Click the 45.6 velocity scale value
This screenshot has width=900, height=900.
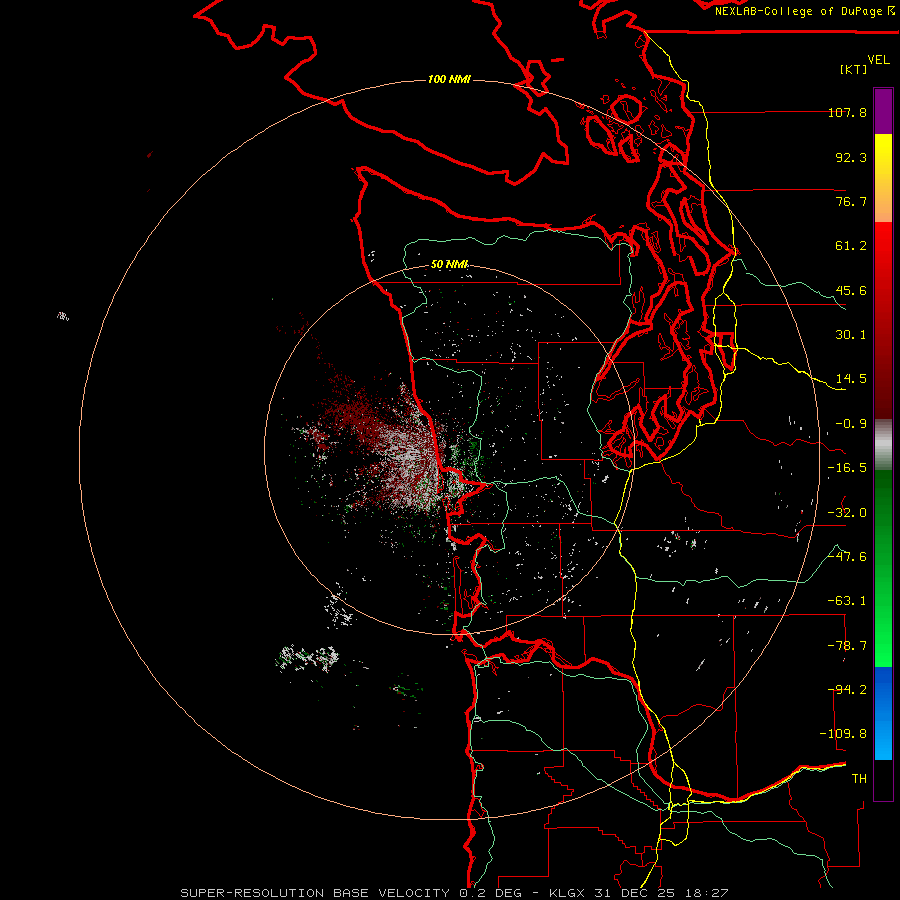click(851, 290)
